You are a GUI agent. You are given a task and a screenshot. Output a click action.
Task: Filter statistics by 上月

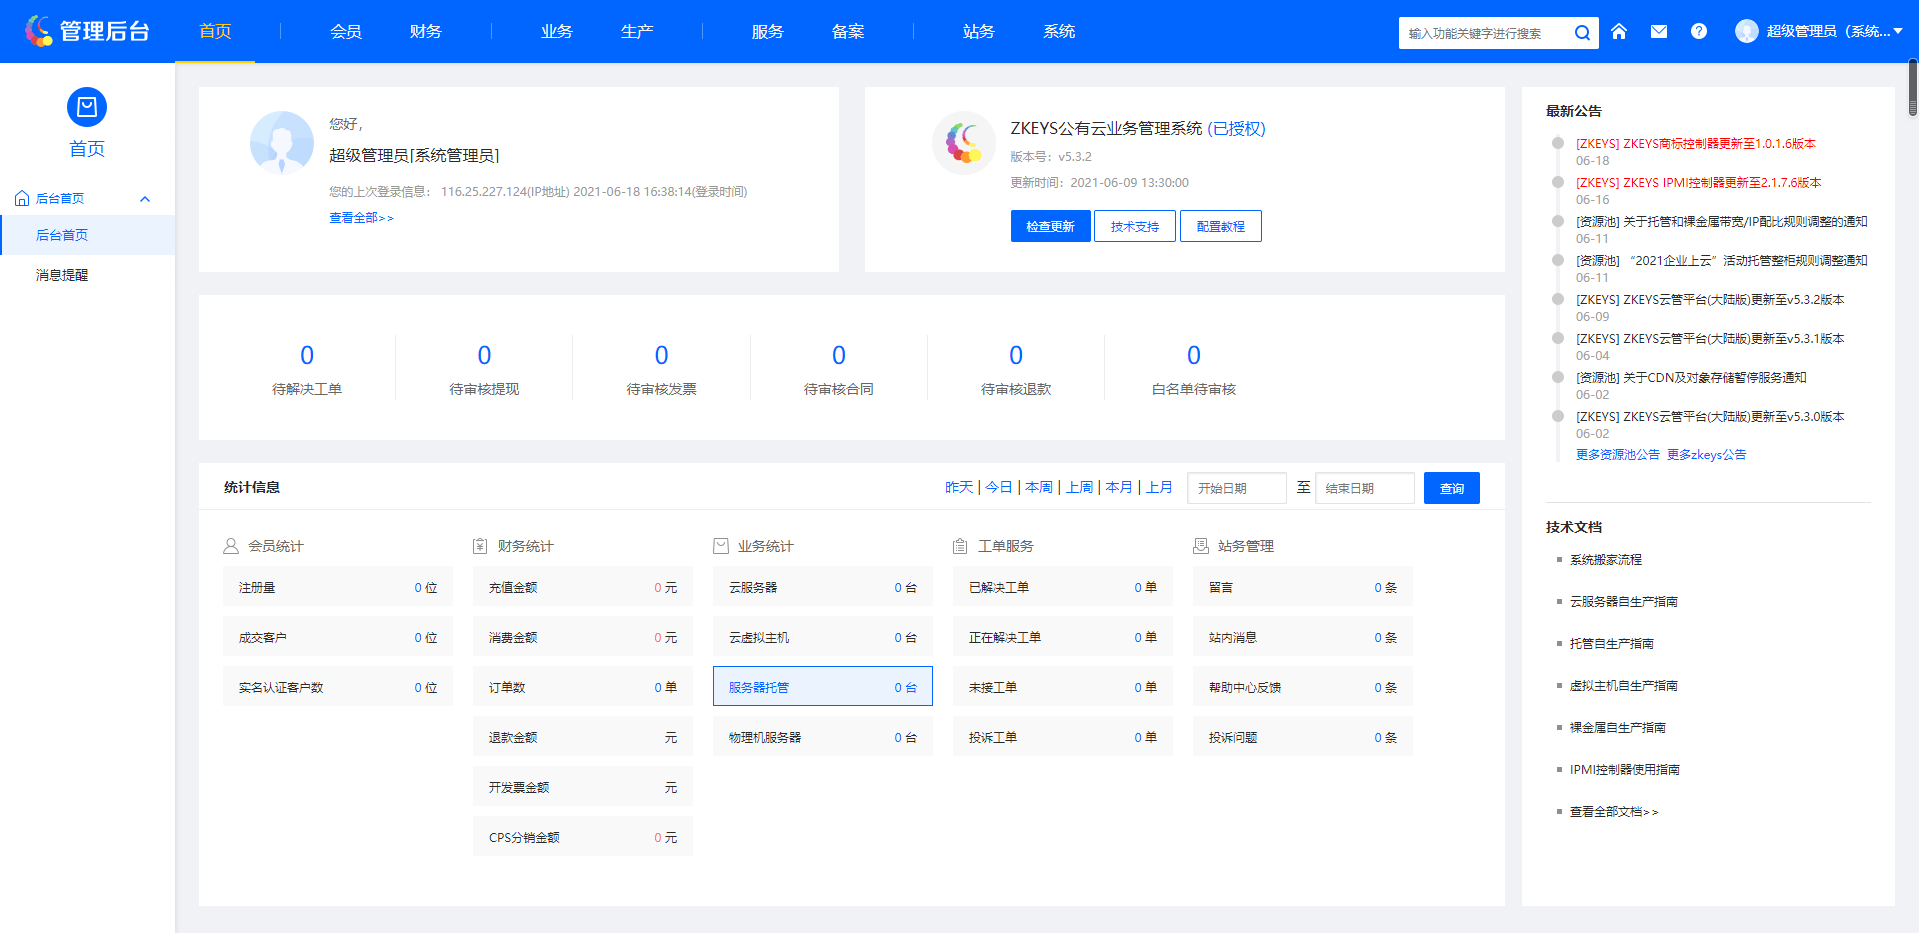(x=1159, y=487)
